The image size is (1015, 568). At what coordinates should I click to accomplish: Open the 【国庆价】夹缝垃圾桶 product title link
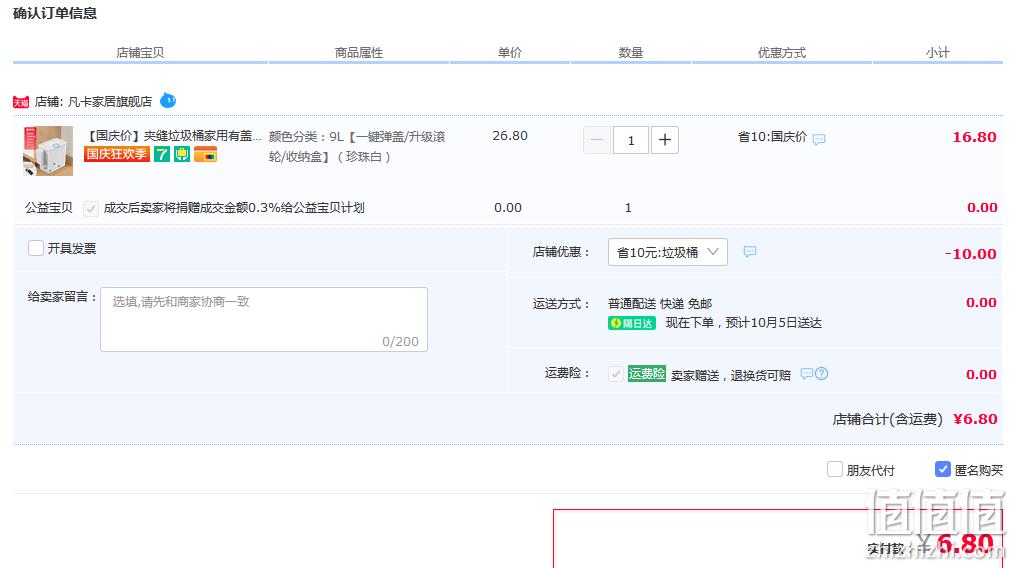(x=173, y=136)
